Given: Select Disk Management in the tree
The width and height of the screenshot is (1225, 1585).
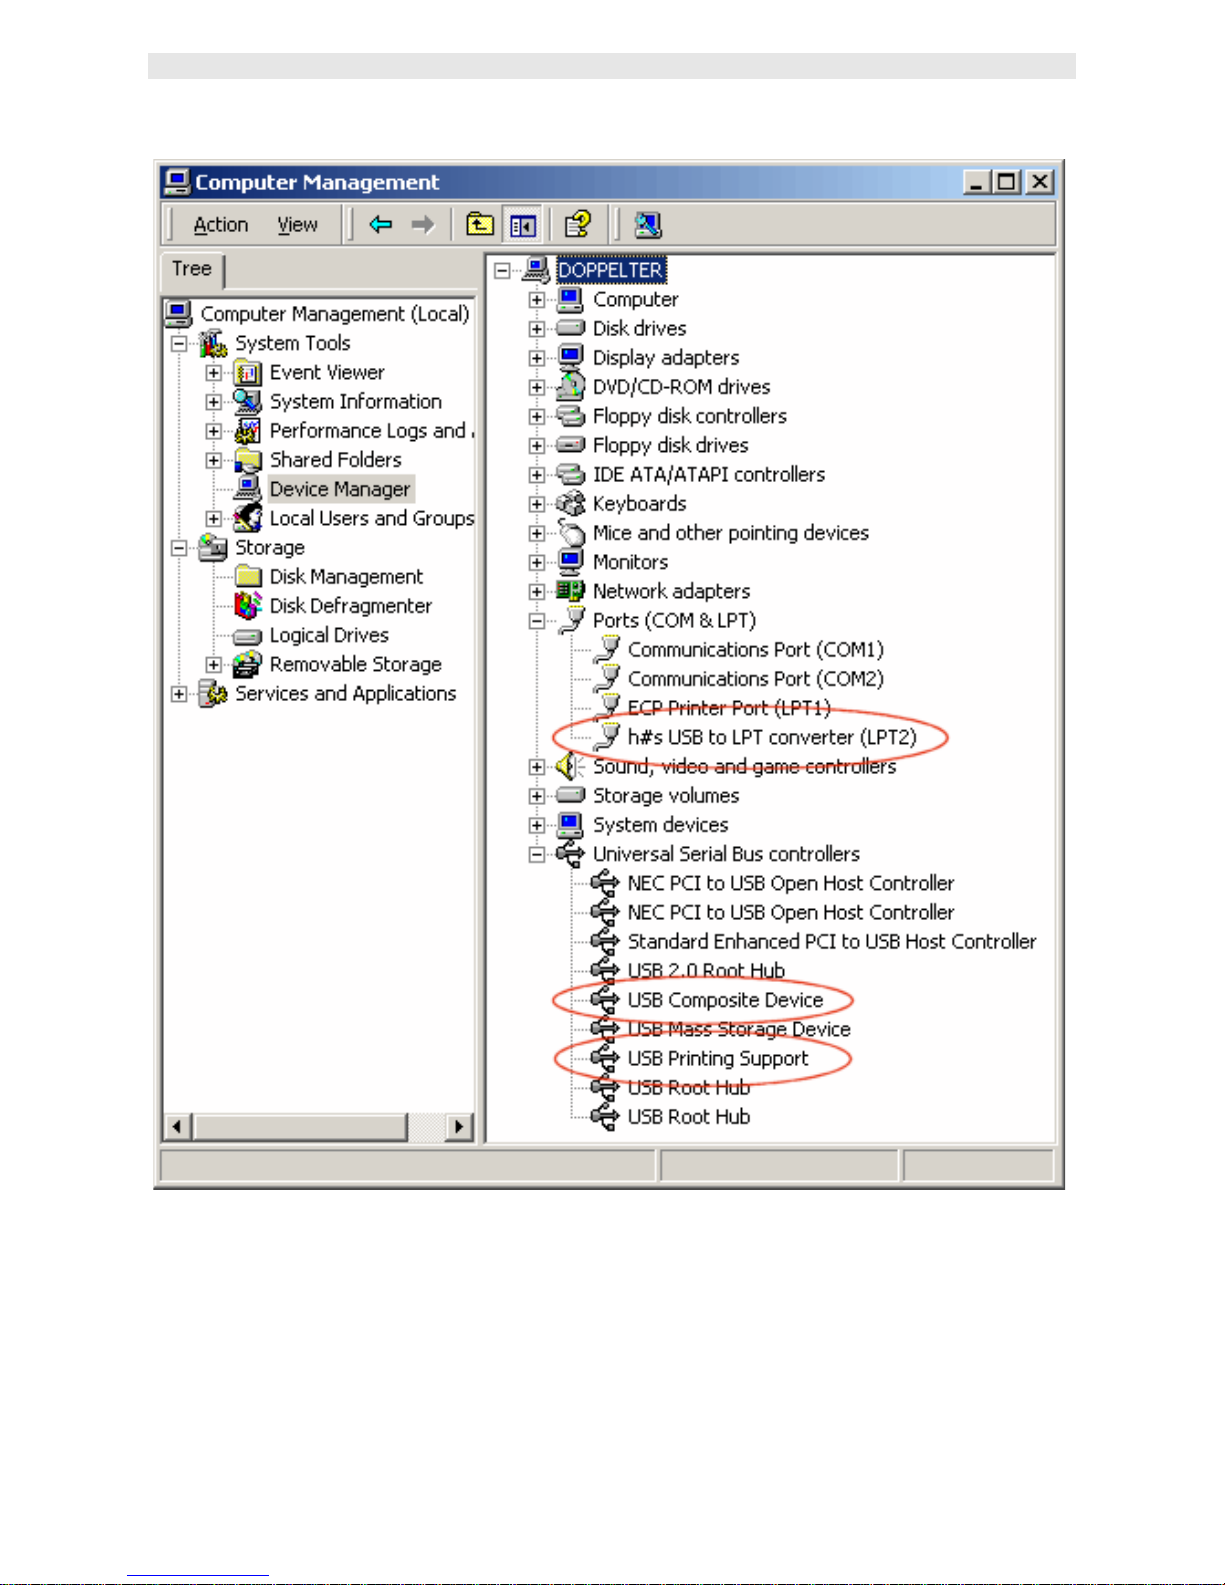Looking at the screenshot, I should [346, 577].
